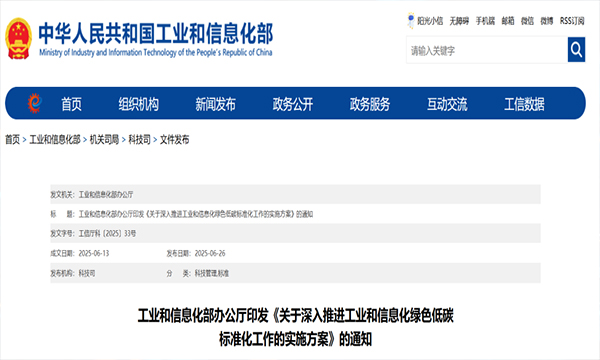Screen dimensions: 600x360
Task: Select 互动交流 in the navigation bar
Action: pyautogui.click(x=447, y=104)
